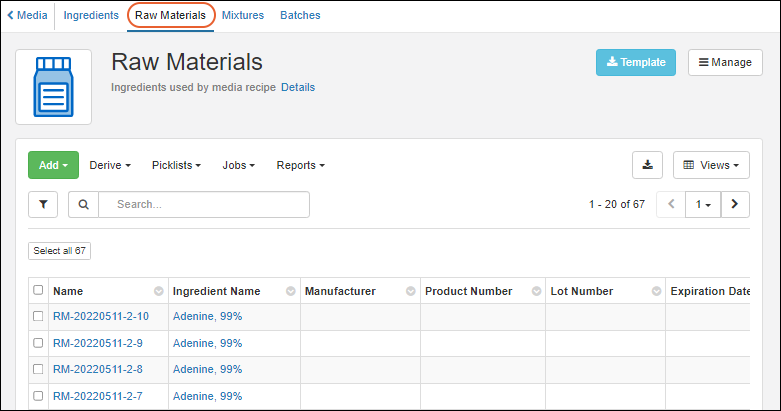
Task: Click the search magnifier icon
Action: (83, 204)
